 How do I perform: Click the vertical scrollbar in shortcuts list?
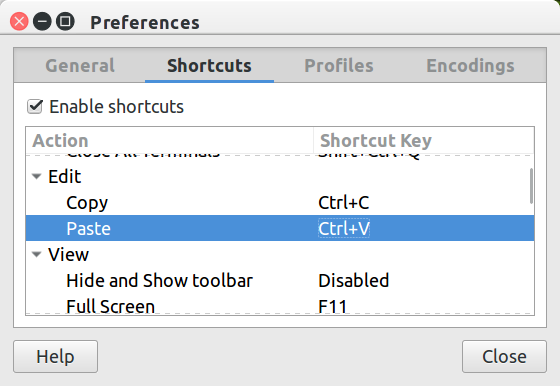(x=531, y=186)
